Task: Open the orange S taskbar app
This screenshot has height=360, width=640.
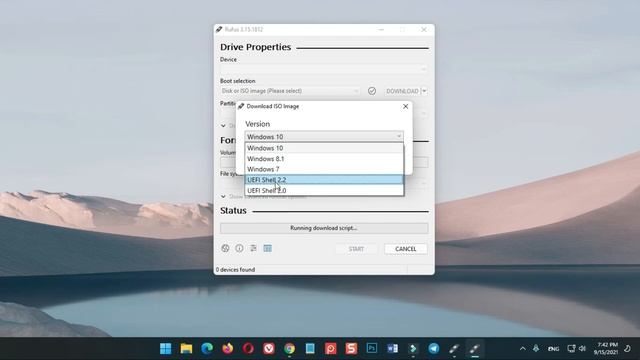Action: tap(351, 349)
